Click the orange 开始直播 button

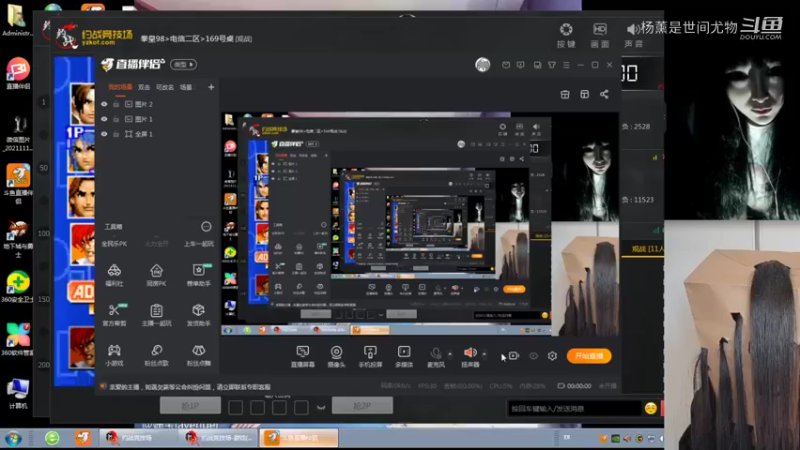point(589,356)
